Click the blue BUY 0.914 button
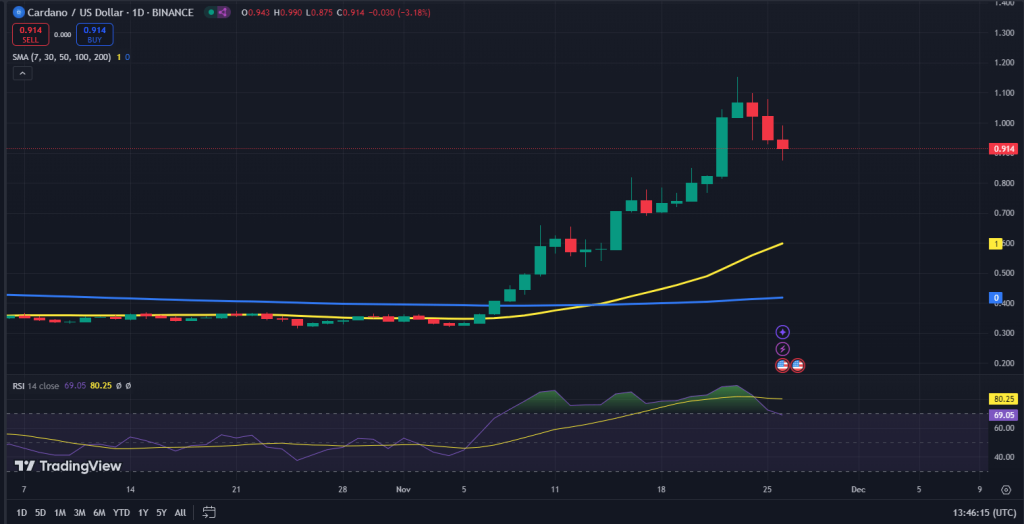 pos(95,34)
